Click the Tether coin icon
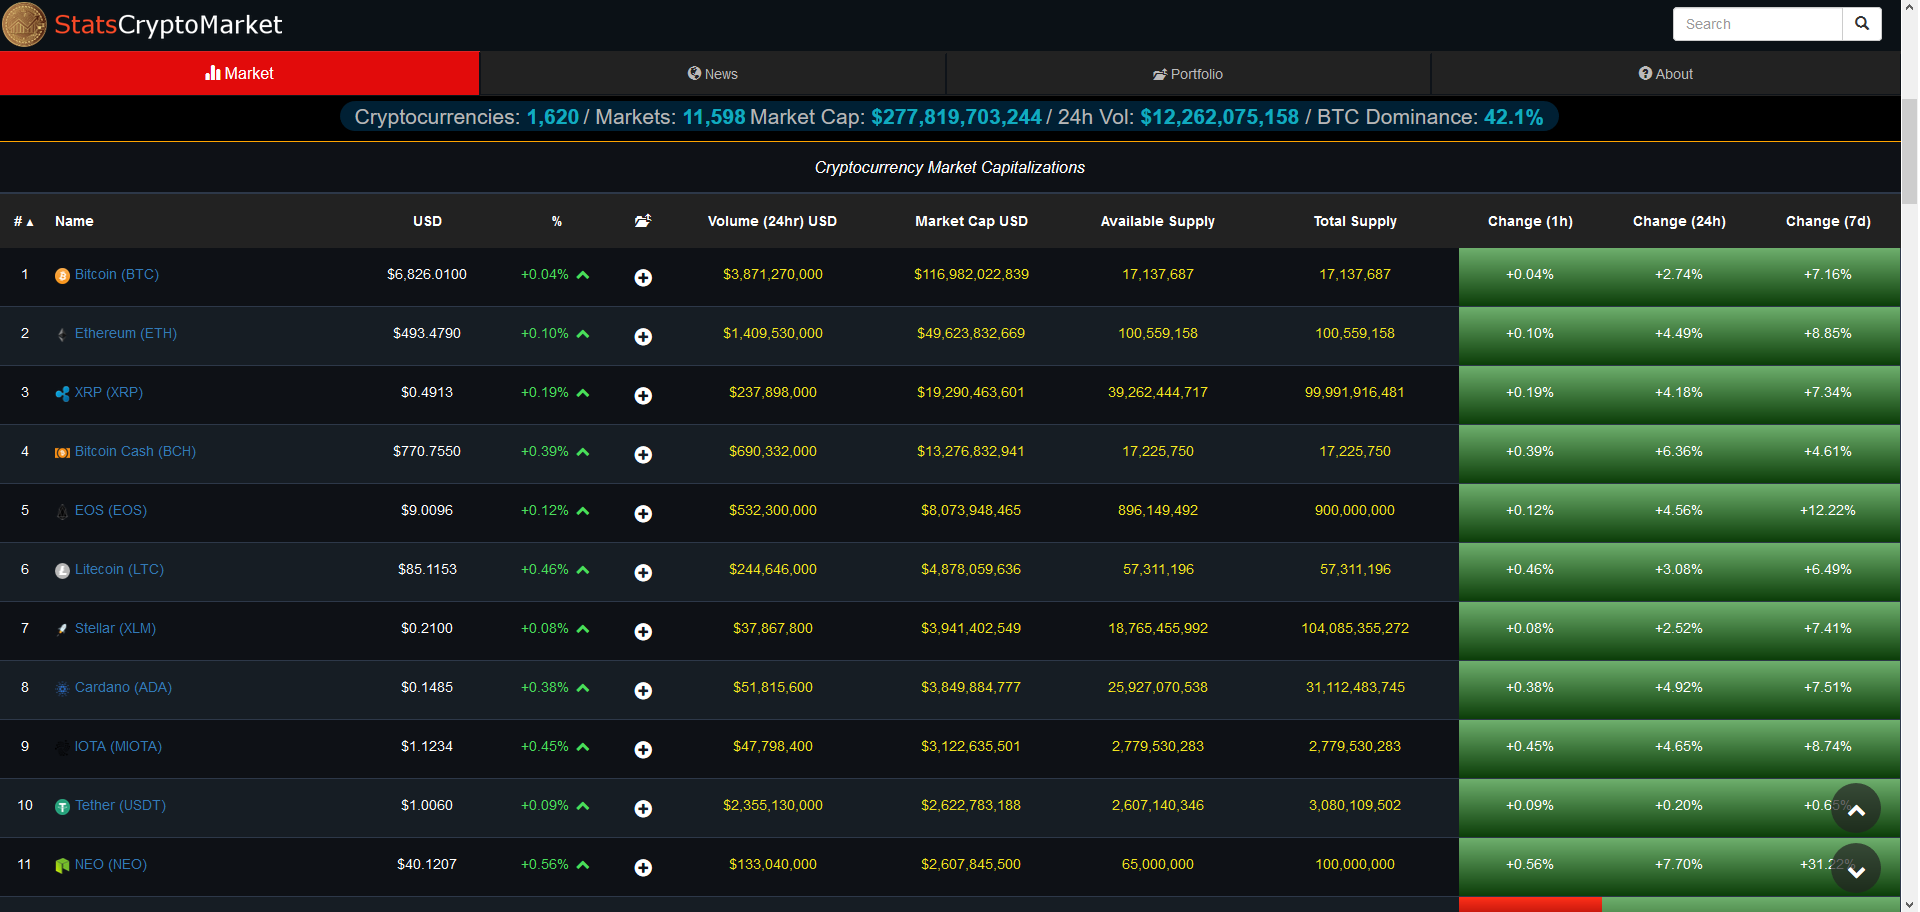1920x912 pixels. tap(62, 807)
